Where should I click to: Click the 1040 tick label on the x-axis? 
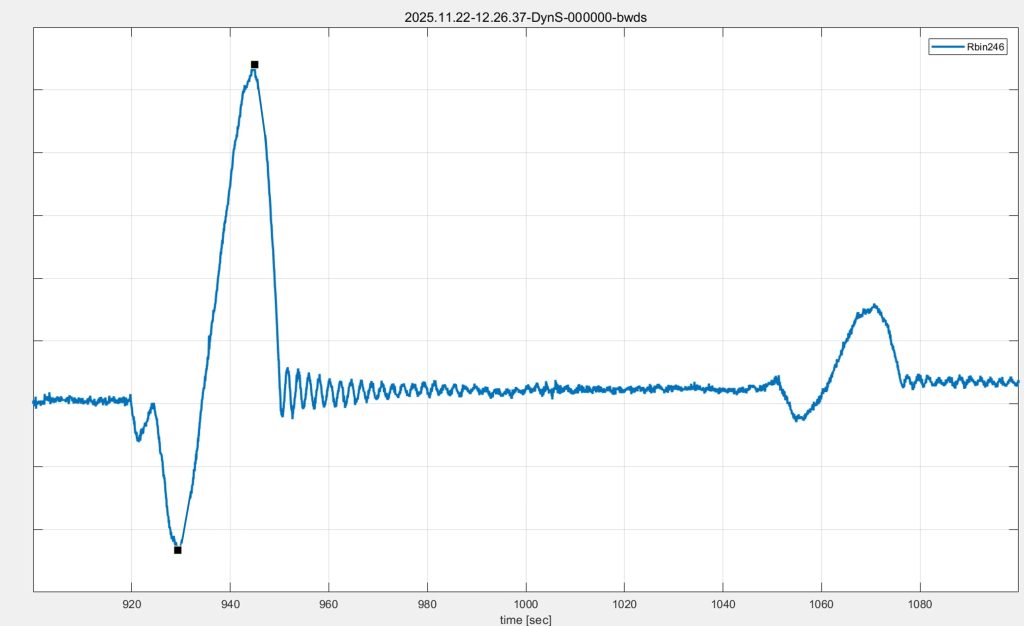(x=723, y=604)
